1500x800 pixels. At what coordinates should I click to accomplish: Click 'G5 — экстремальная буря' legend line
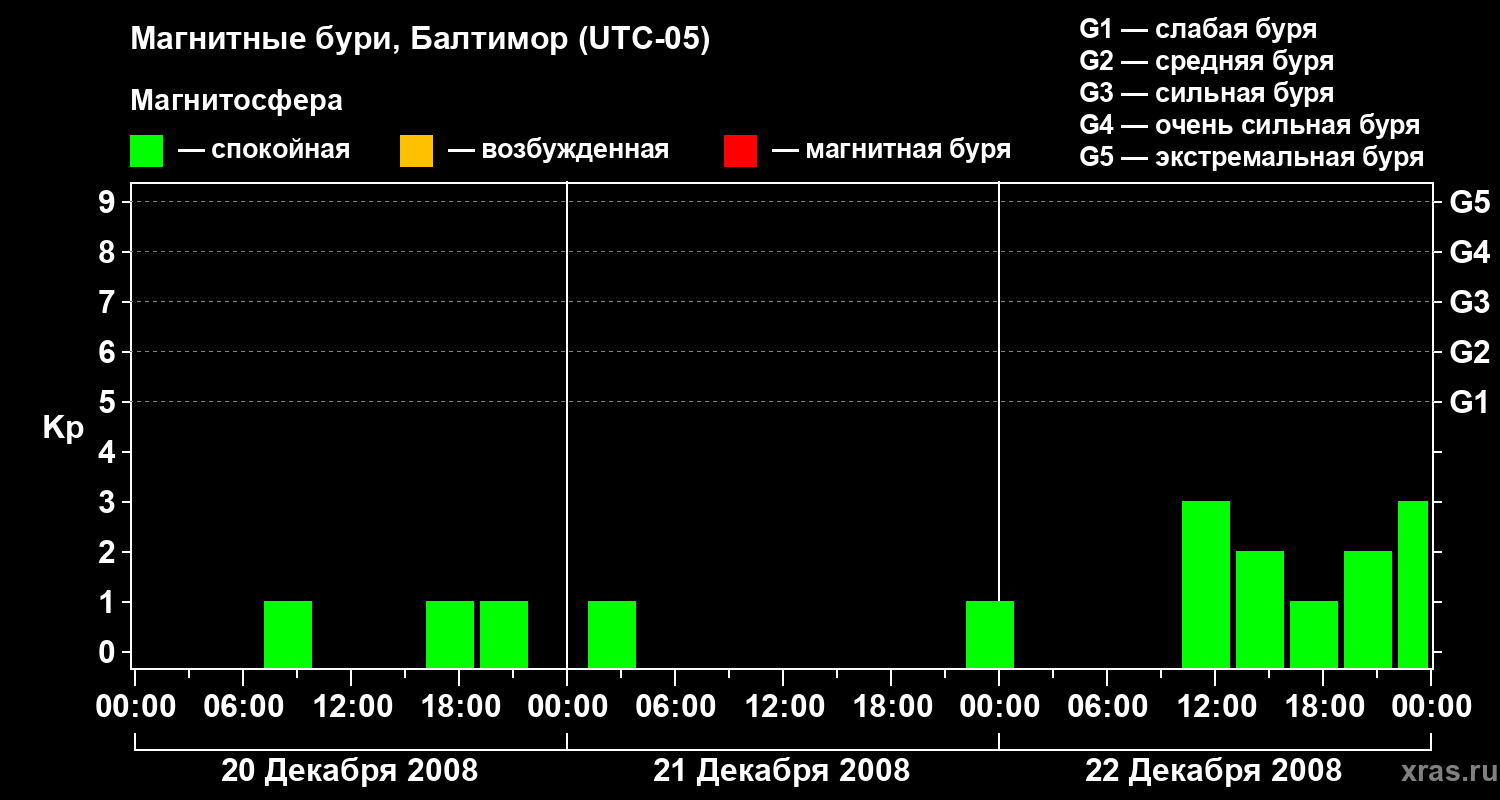click(1251, 156)
